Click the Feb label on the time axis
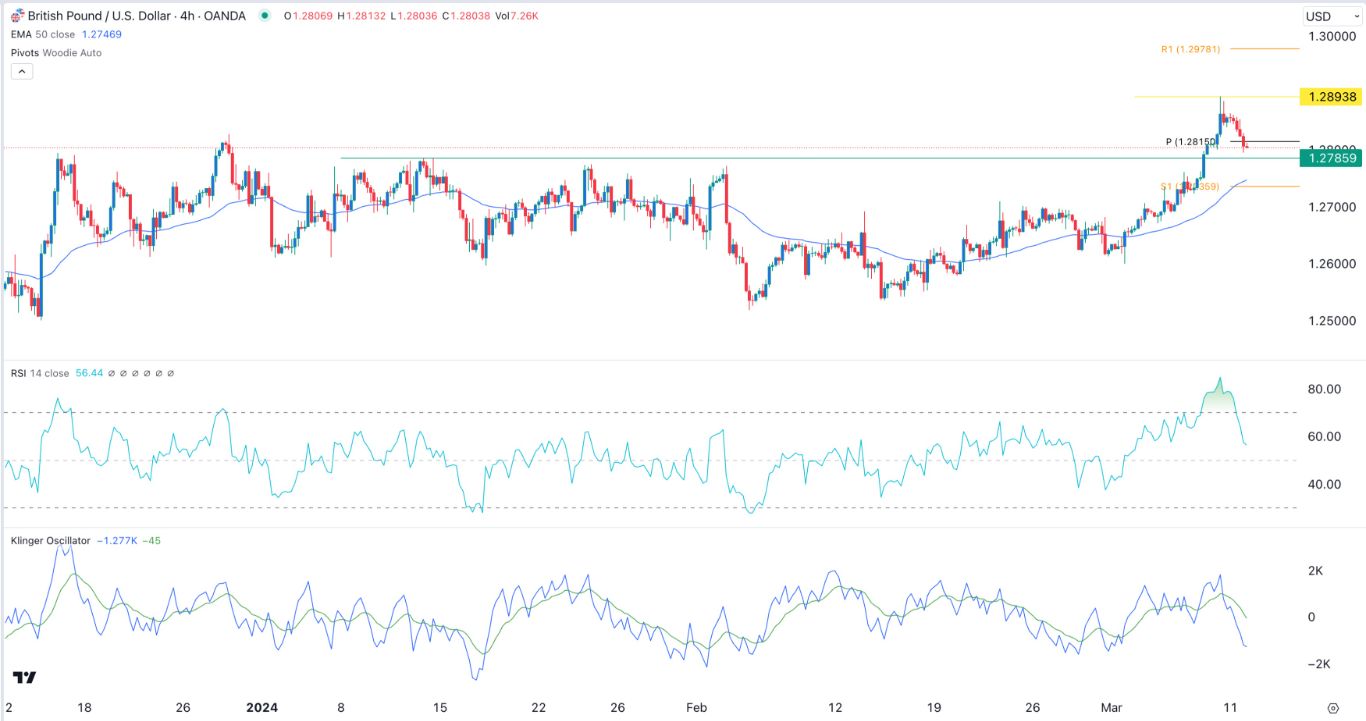 click(697, 708)
